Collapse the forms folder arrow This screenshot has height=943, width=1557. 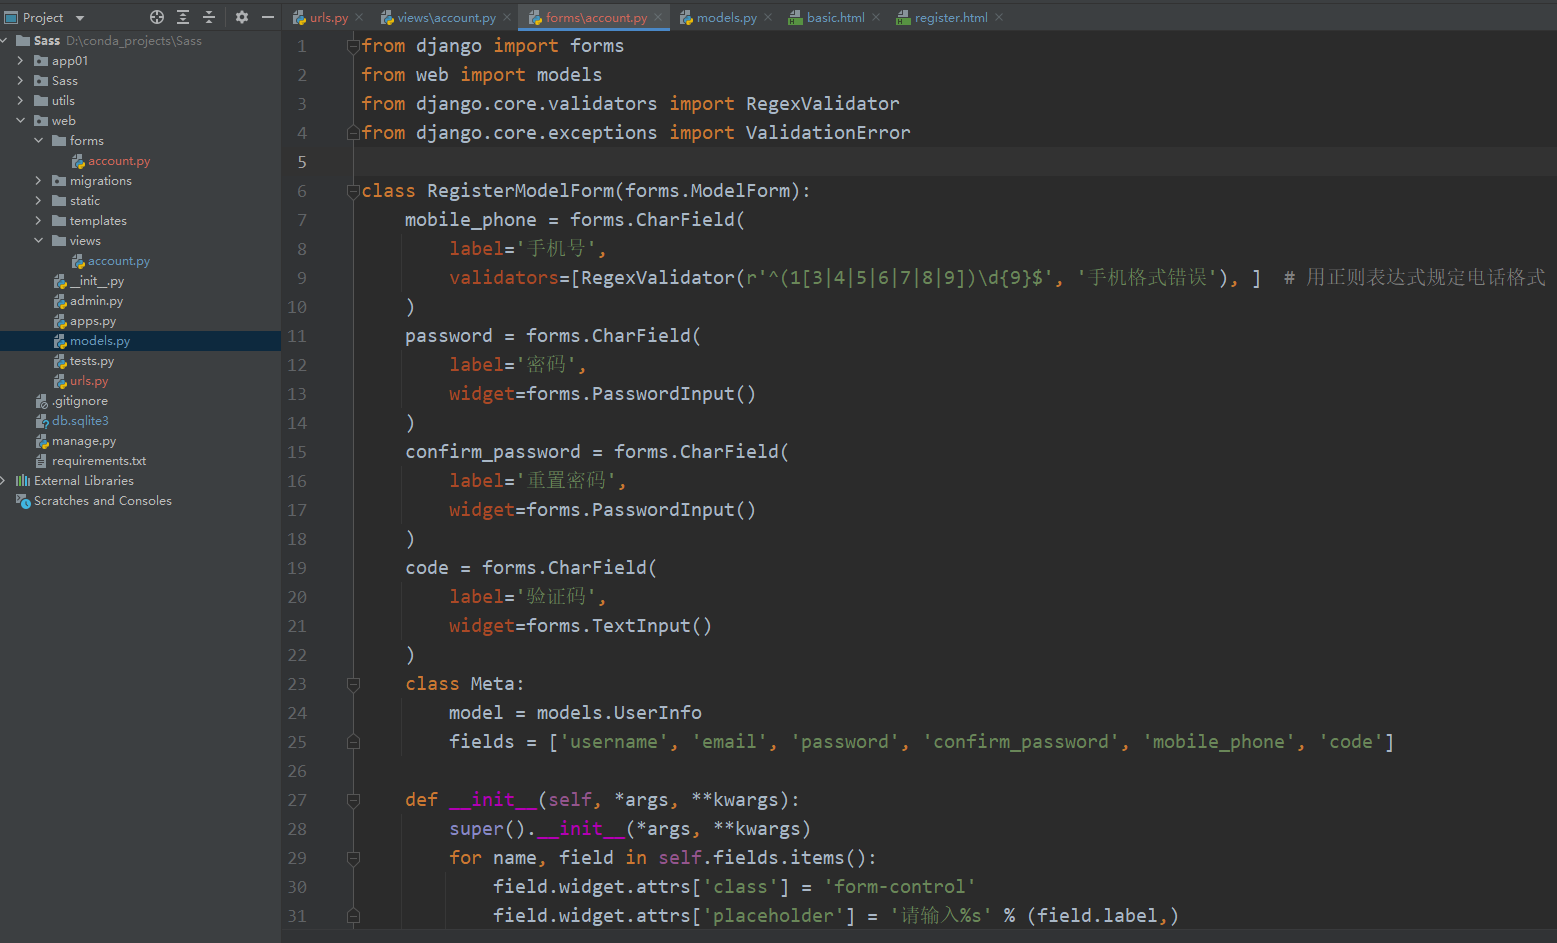pyautogui.click(x=38, y=141)
